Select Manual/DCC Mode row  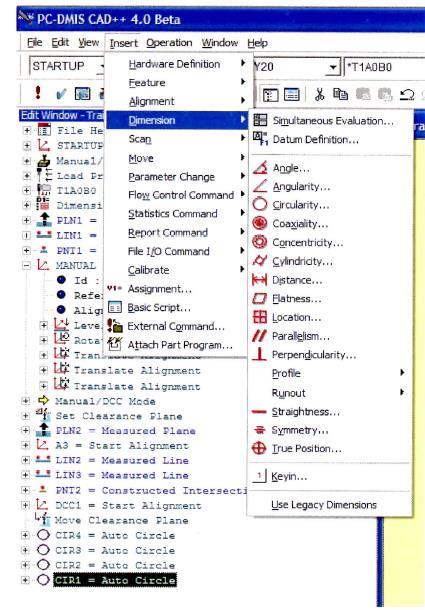click(105, 401)
